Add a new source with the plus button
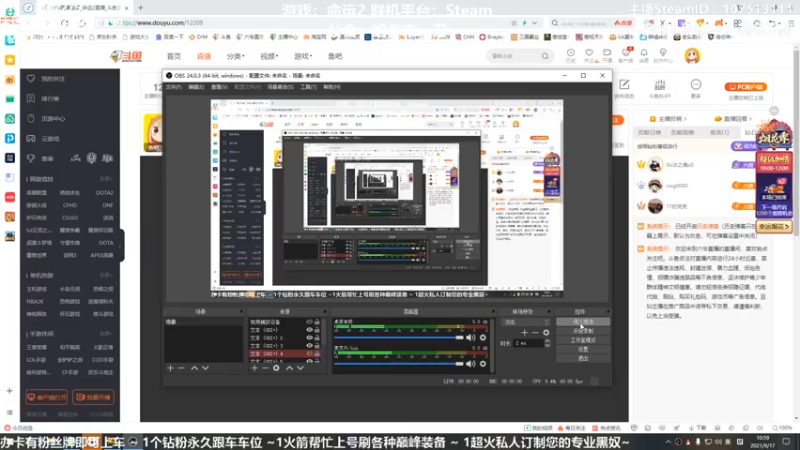Screen dimensions: 800x450 tap(254, 368)
